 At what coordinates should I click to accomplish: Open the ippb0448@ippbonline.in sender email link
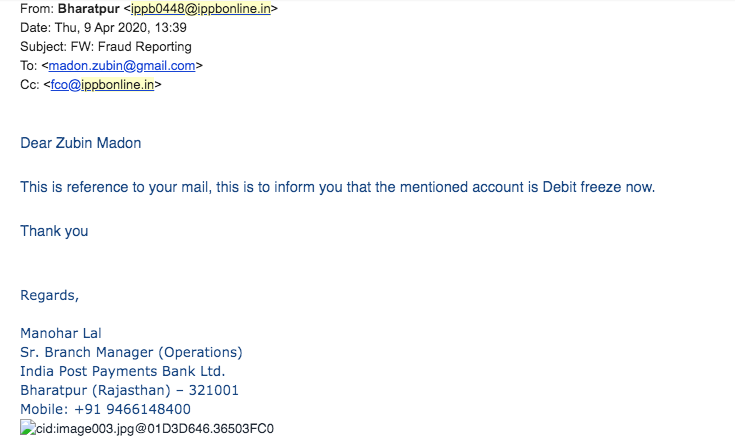[201, 8]
